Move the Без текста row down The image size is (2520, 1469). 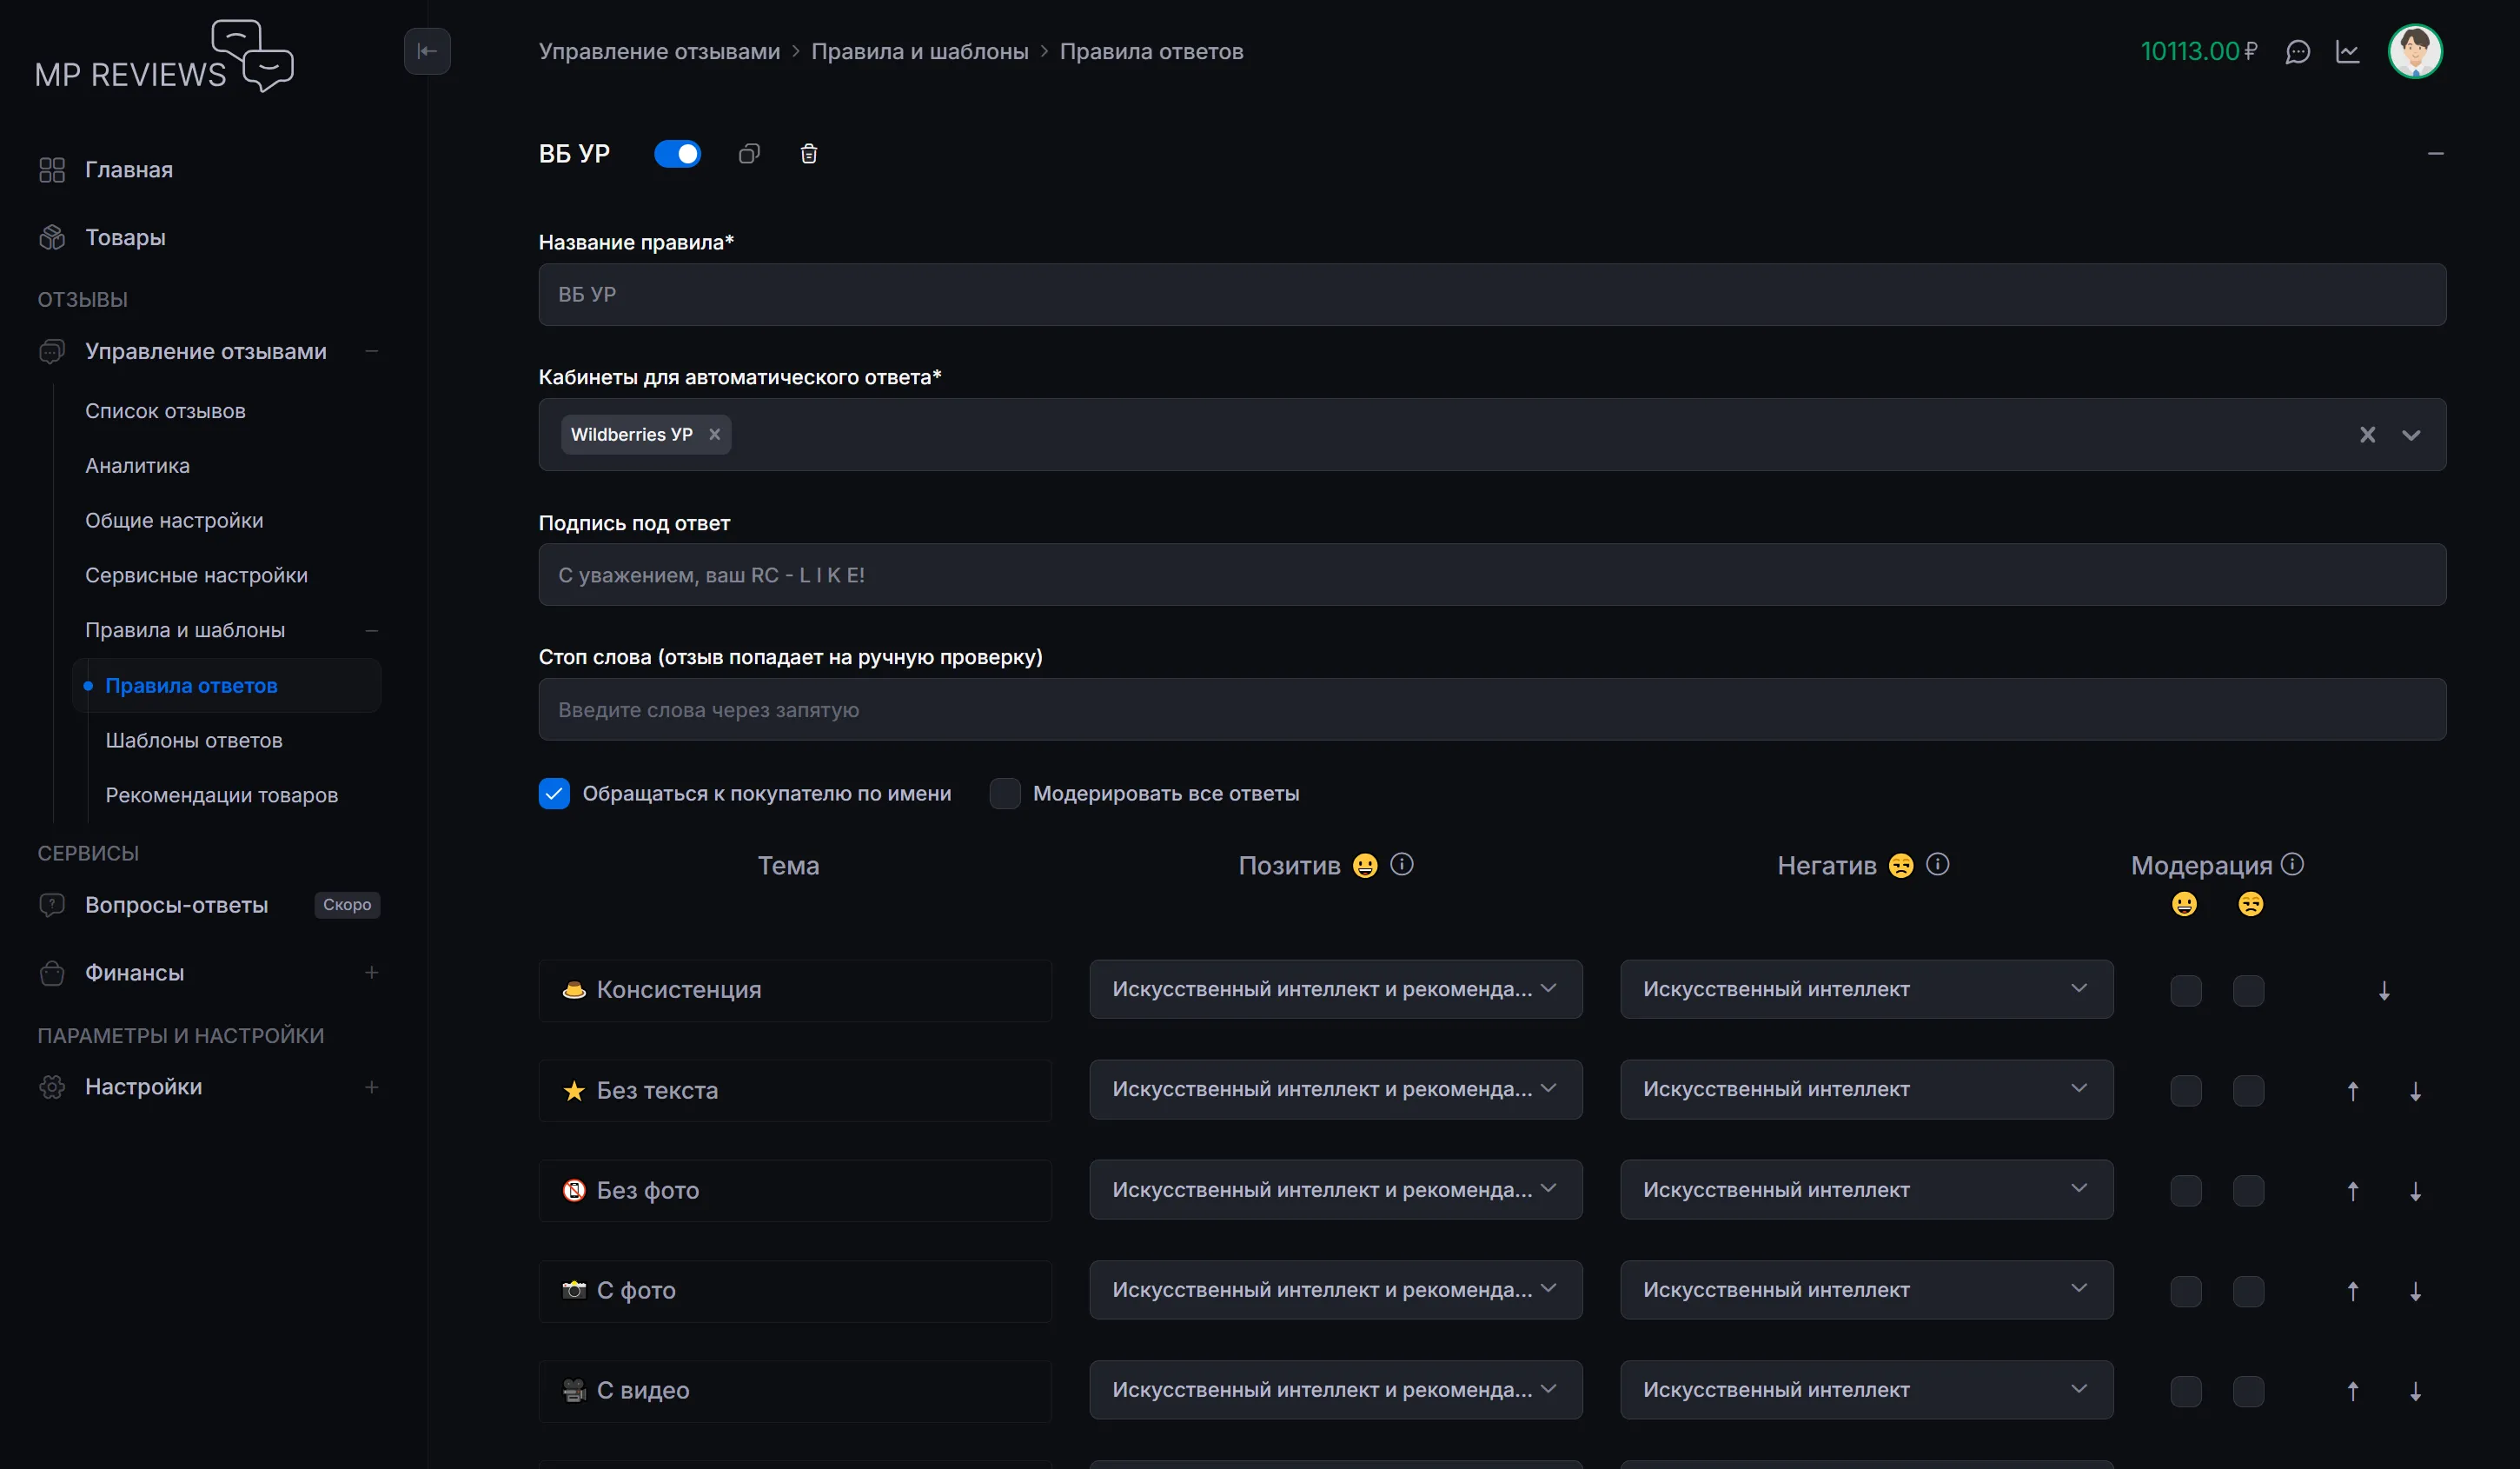[x=2415, y=1091]
